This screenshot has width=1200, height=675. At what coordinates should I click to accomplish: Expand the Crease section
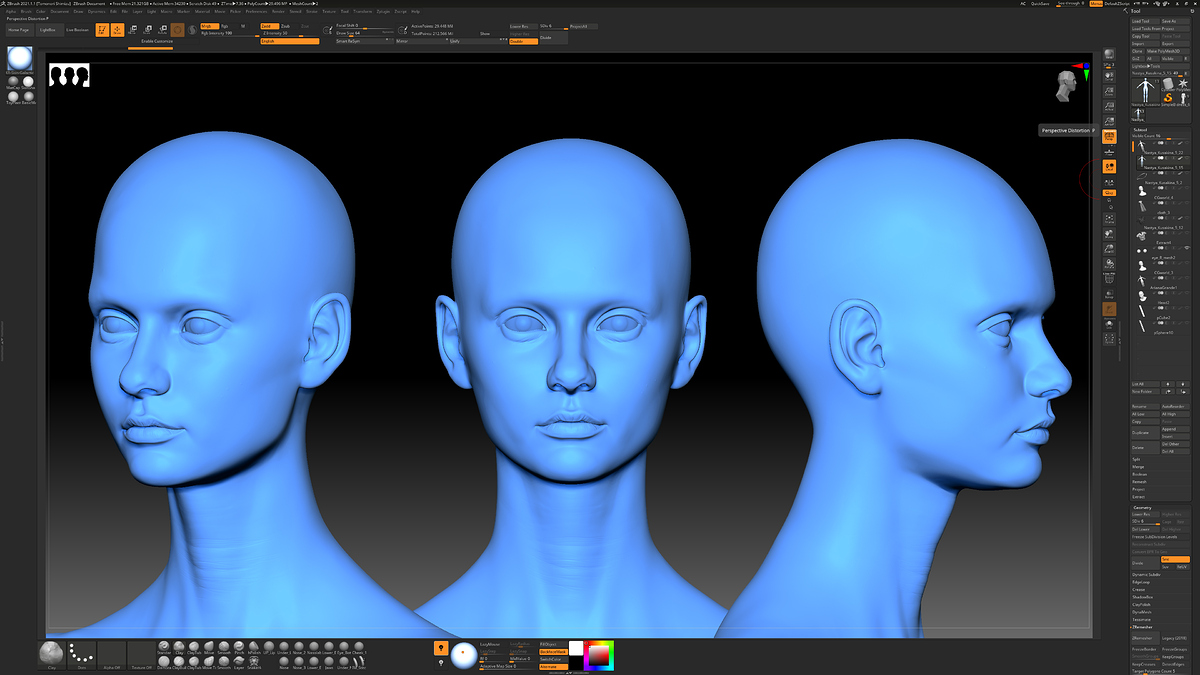[x=1139, y=590]
